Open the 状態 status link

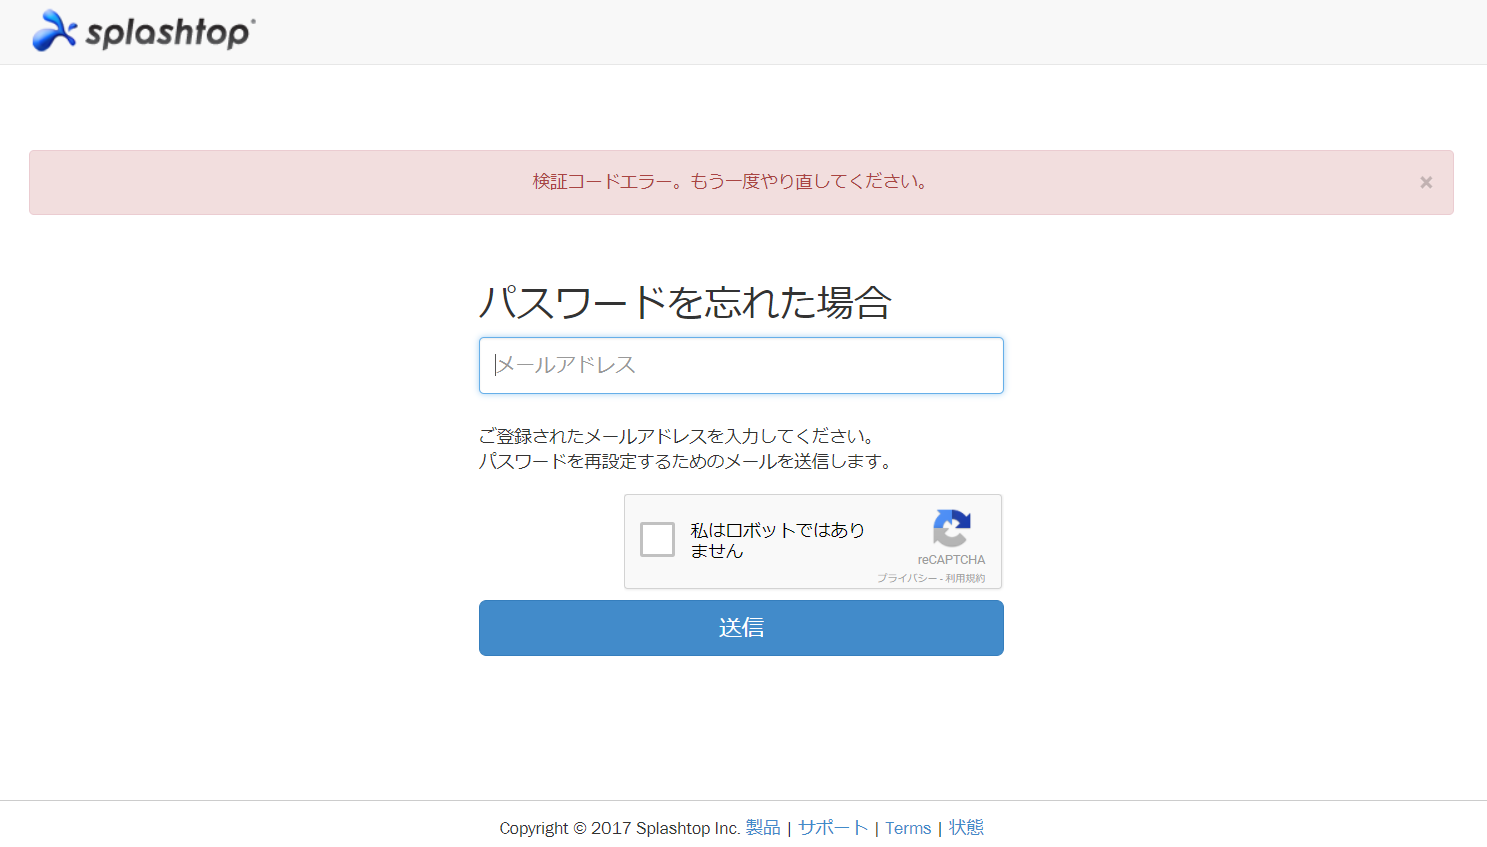tap(966, 828)
